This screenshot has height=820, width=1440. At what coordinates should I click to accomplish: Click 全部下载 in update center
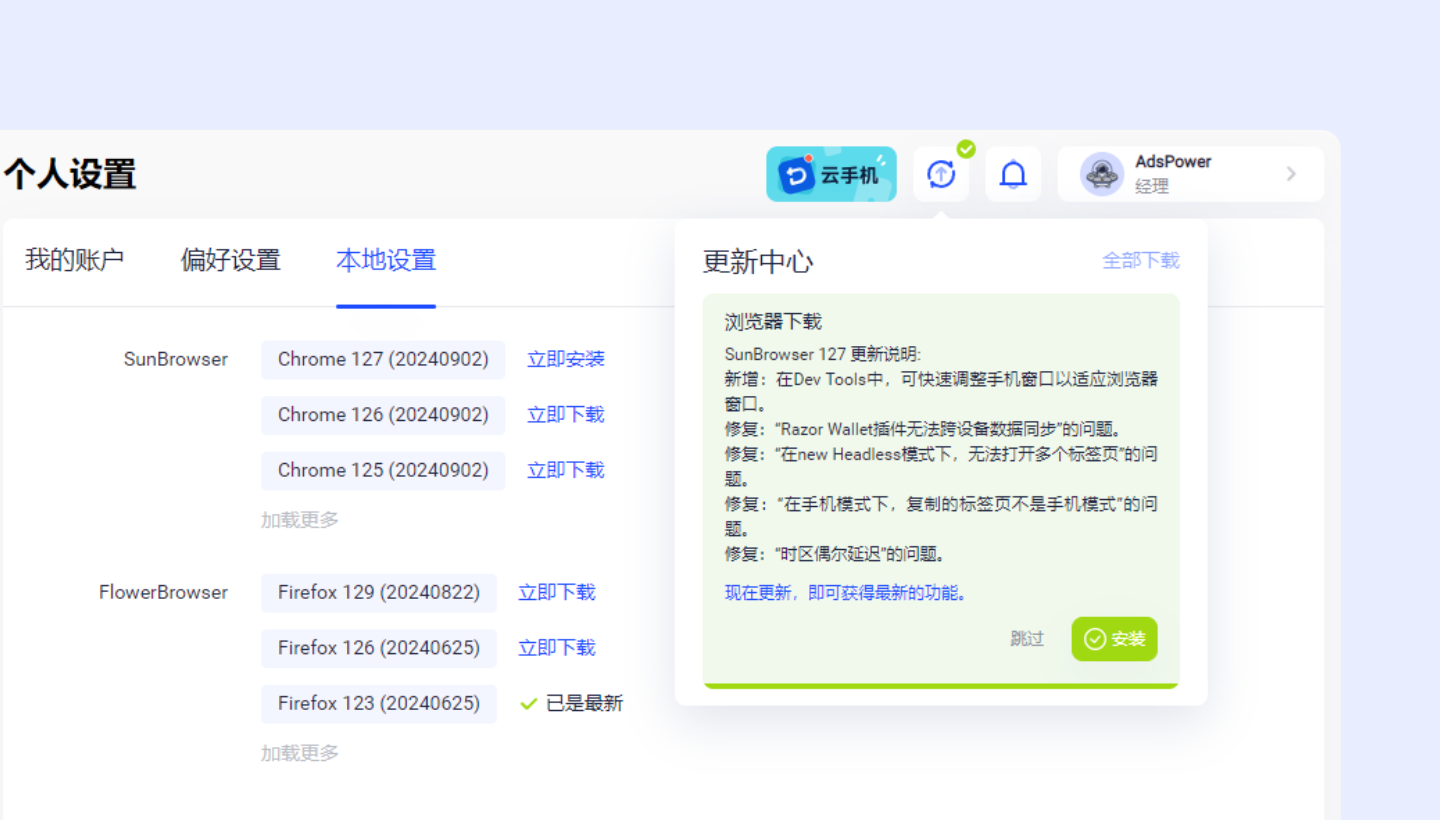click(x=1141, y=260)
